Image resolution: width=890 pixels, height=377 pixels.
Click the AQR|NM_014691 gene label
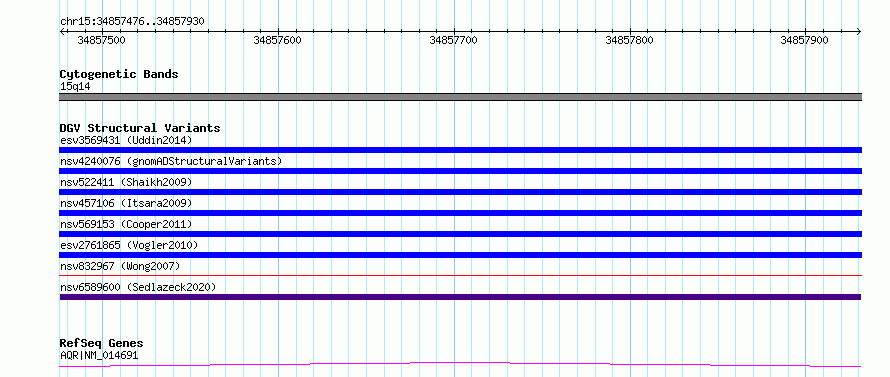coord(99,355)
